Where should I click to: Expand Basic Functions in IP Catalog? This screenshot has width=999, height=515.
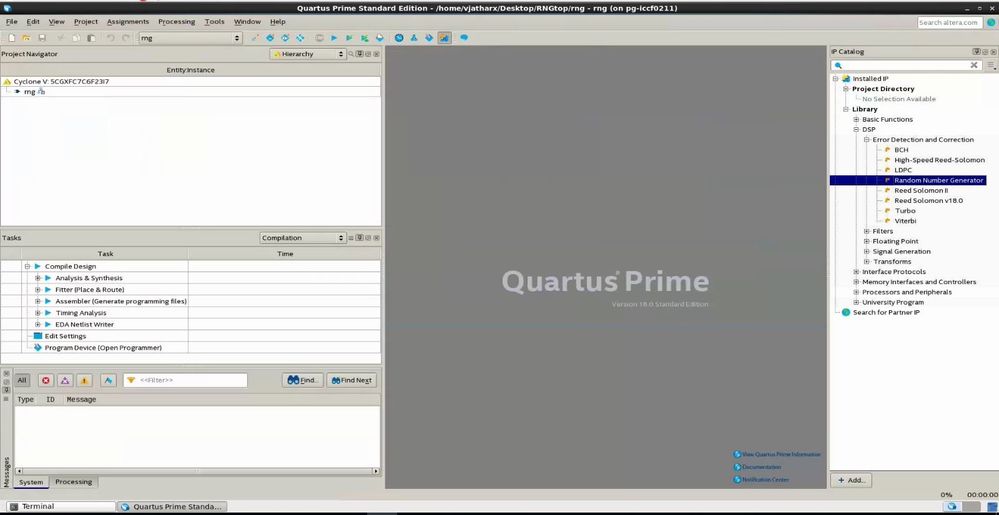(856, 119)
